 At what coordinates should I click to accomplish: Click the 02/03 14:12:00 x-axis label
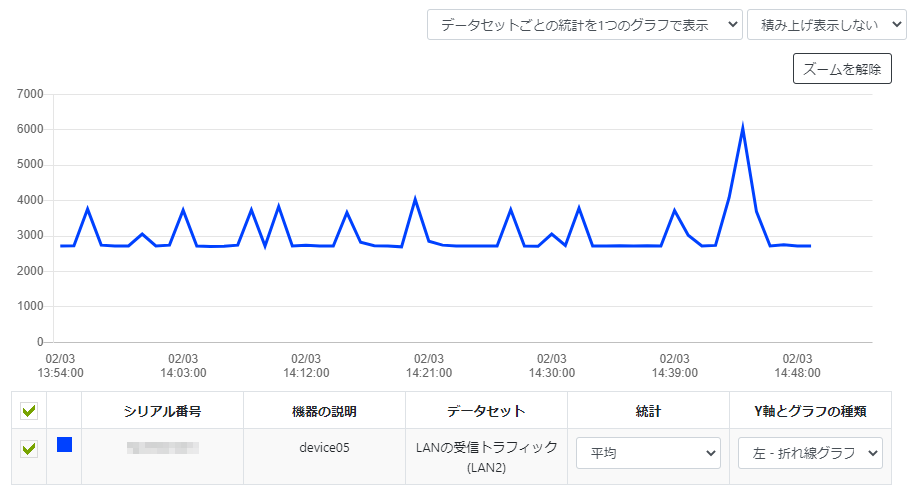point(306,366)
